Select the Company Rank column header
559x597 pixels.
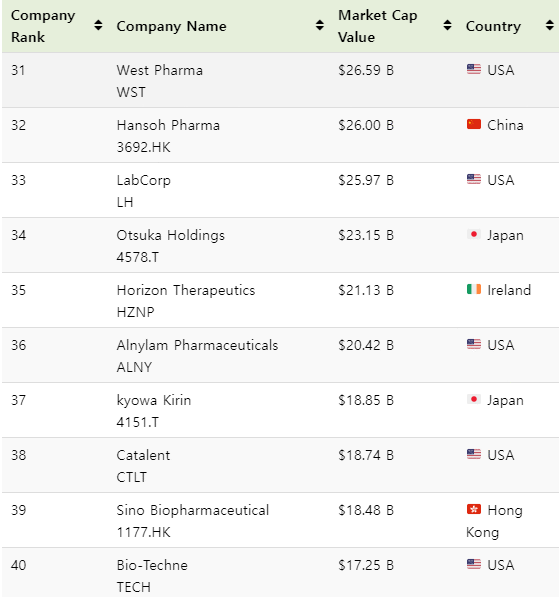tap(43, 26)
